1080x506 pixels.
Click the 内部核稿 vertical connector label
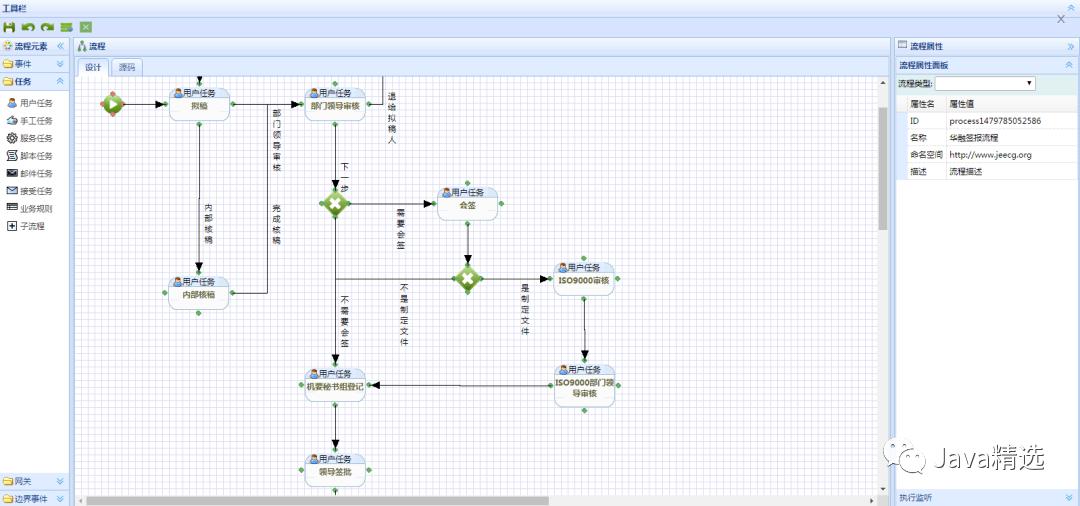point(209,224)
